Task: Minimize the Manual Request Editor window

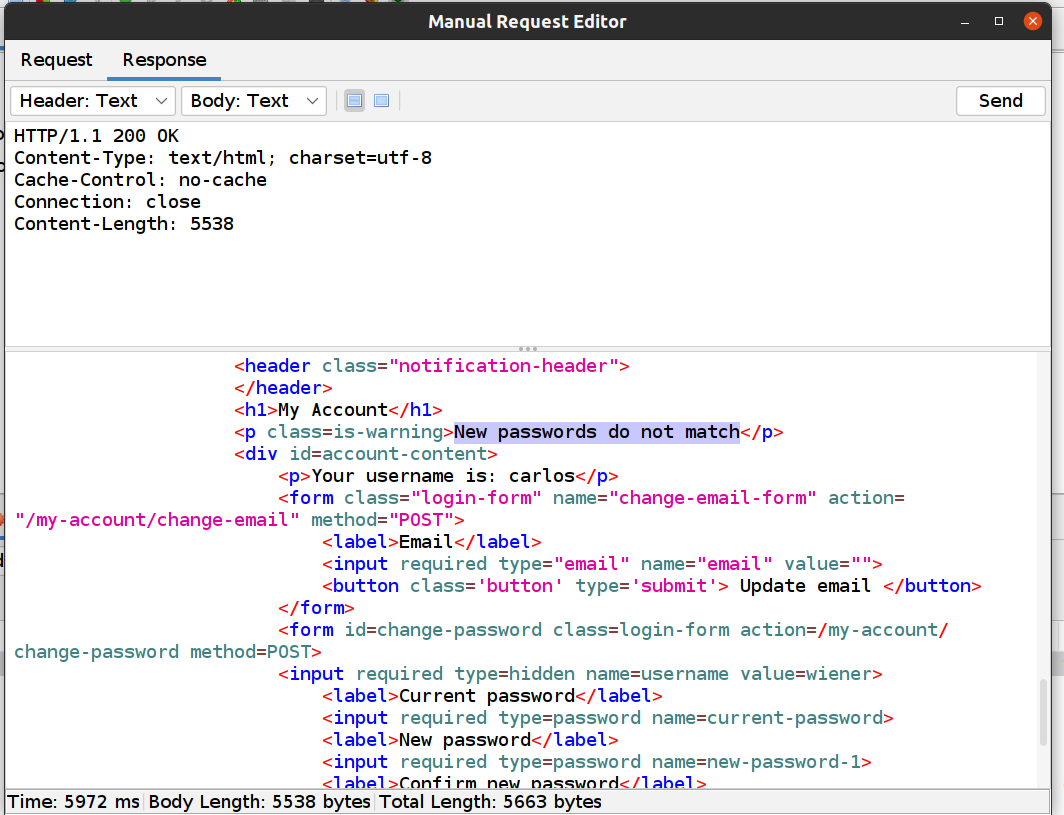Action: pyautogui.click(x=965, y=21)
